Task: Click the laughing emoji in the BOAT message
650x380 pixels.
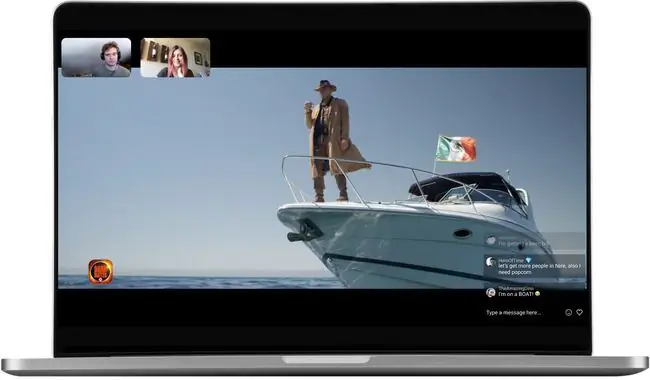Action: [x=537, y=294]
